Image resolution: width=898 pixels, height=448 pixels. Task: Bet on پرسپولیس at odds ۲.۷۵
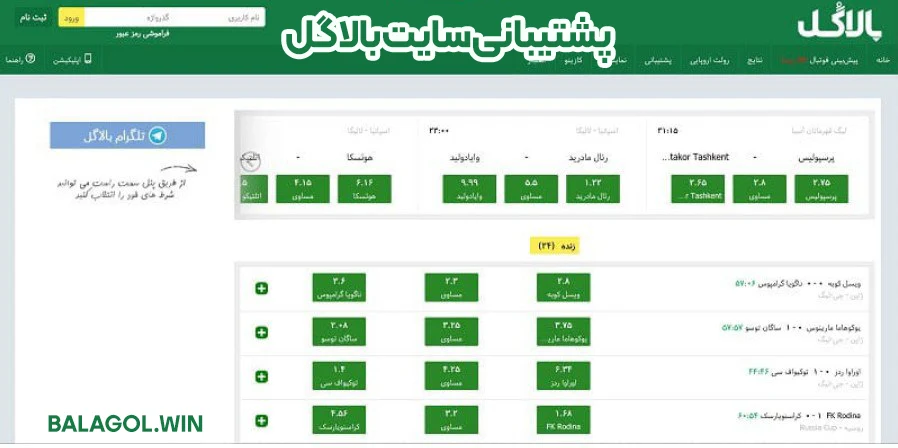[x=821, y=189]
